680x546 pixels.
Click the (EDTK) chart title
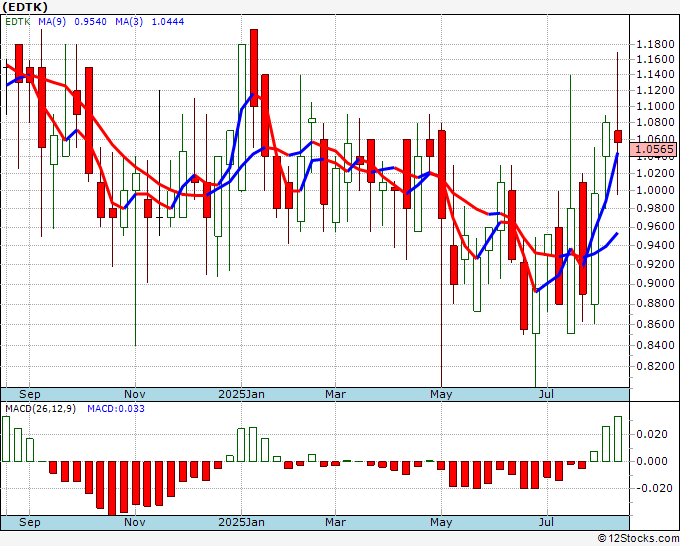tap(25, 7)
